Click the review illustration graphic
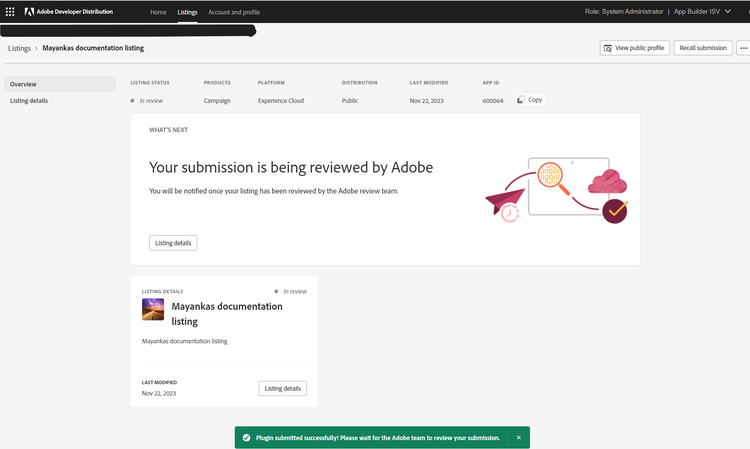 pyautogui.click(x=556, y=190)
